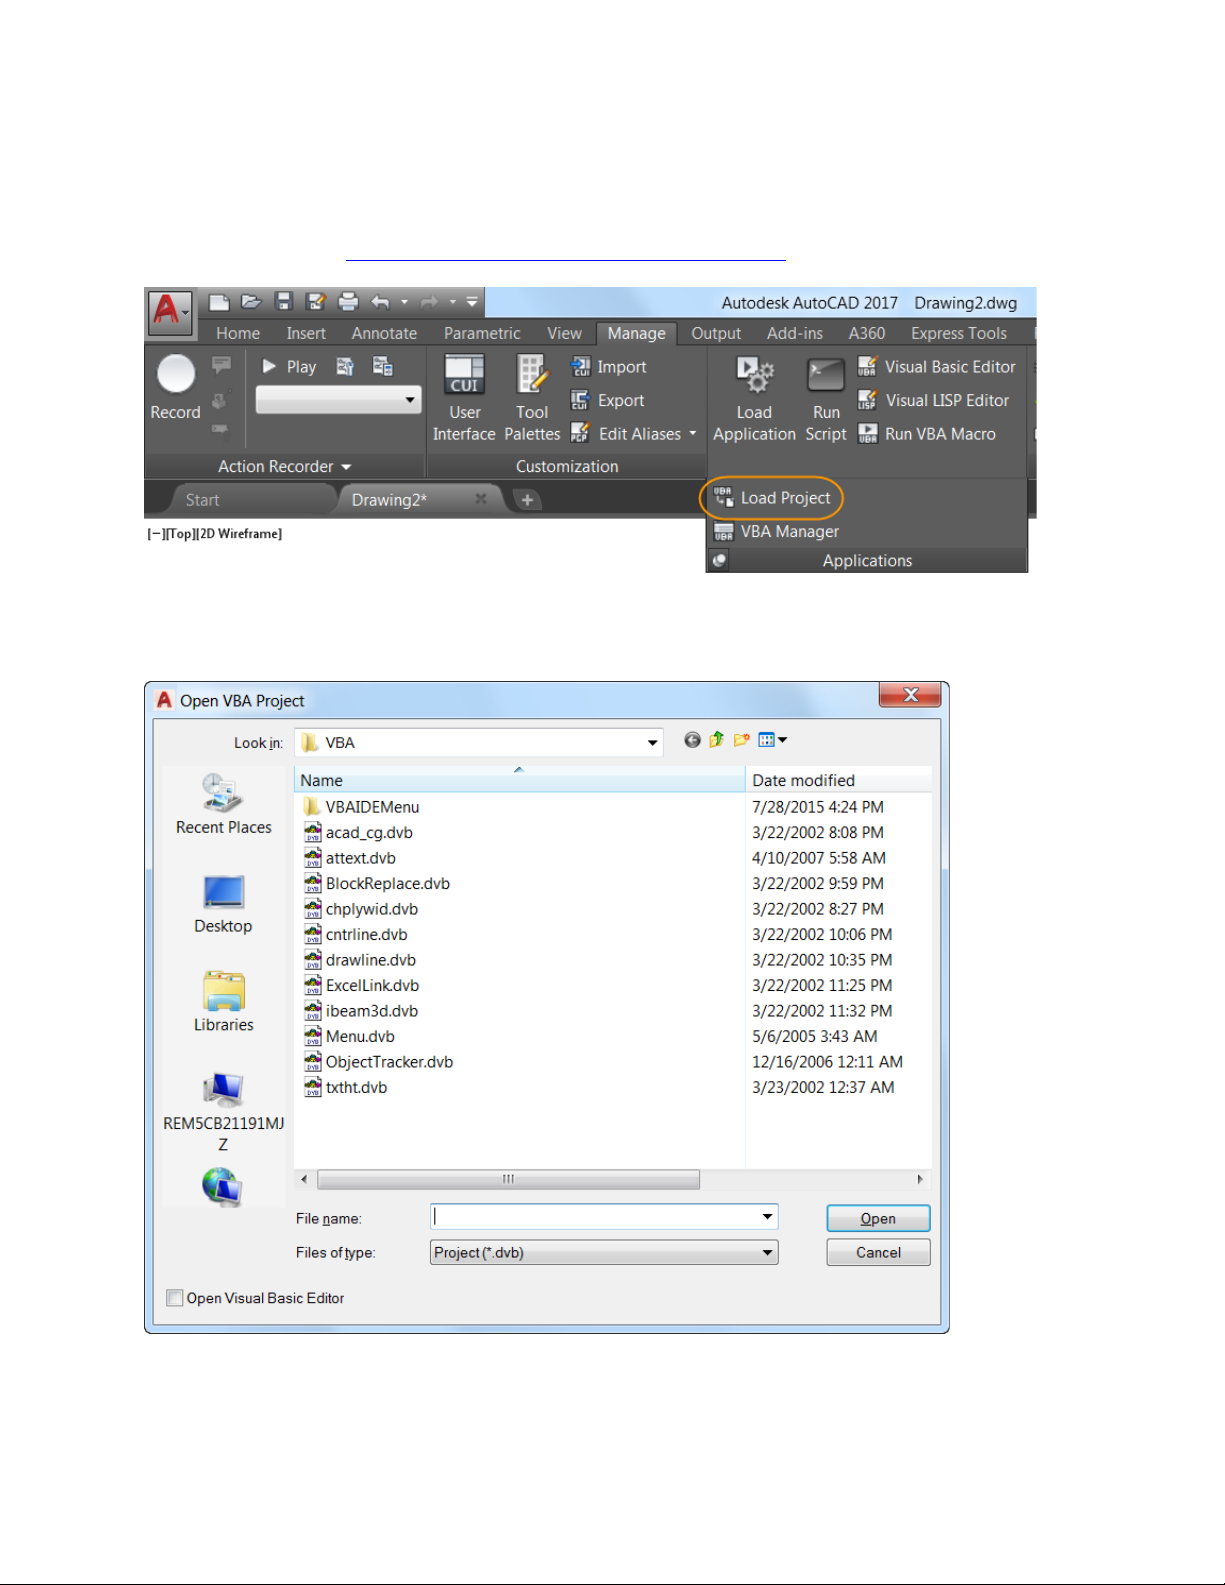Viewport: 1225px width, 1585px height.
Task: Click the Redo arrow icon
Action: click(x=430, y=302)
